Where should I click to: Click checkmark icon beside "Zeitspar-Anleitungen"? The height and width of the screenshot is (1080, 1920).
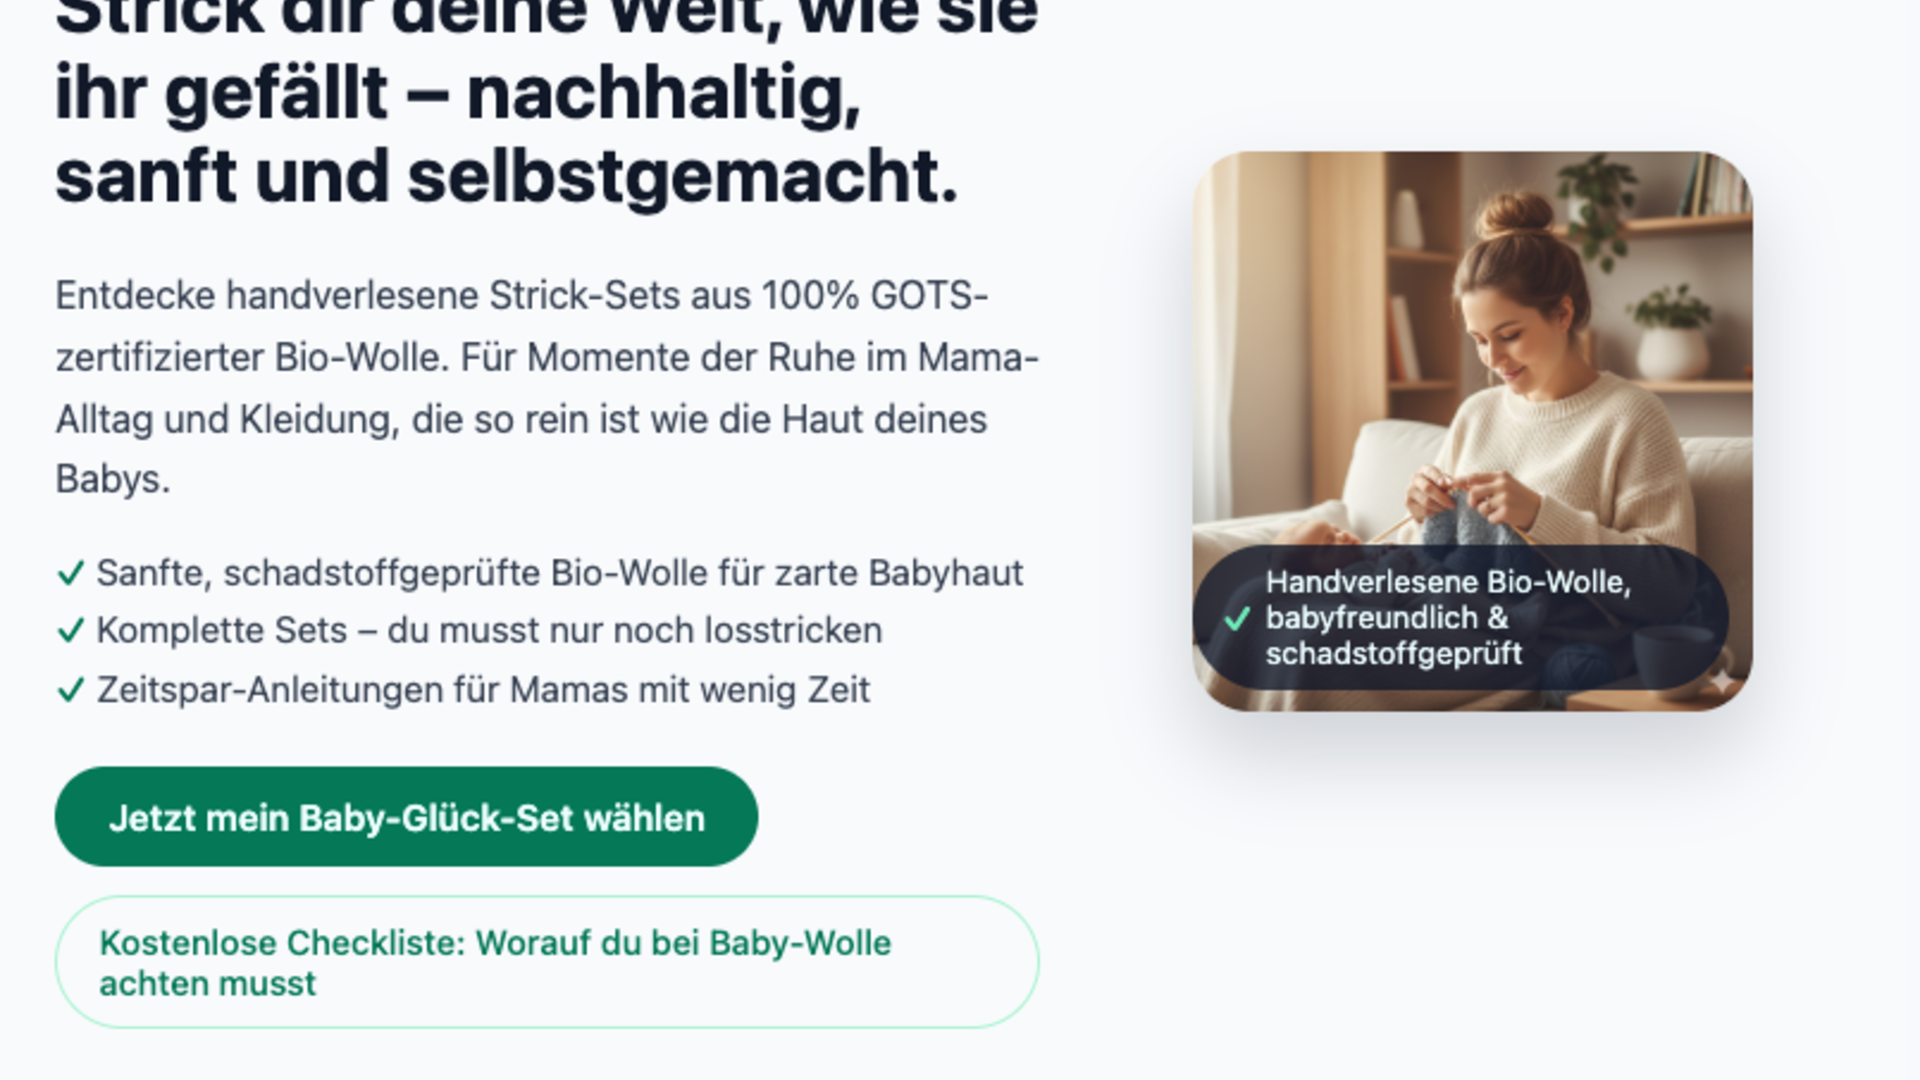pyautogui.click(x=70, y=690)
